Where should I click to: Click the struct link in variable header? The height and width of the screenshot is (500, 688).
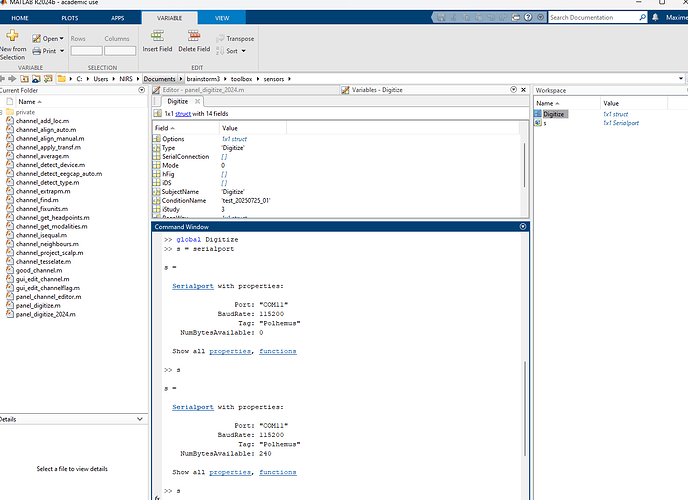pyautogui.click(x=183, y=114)
